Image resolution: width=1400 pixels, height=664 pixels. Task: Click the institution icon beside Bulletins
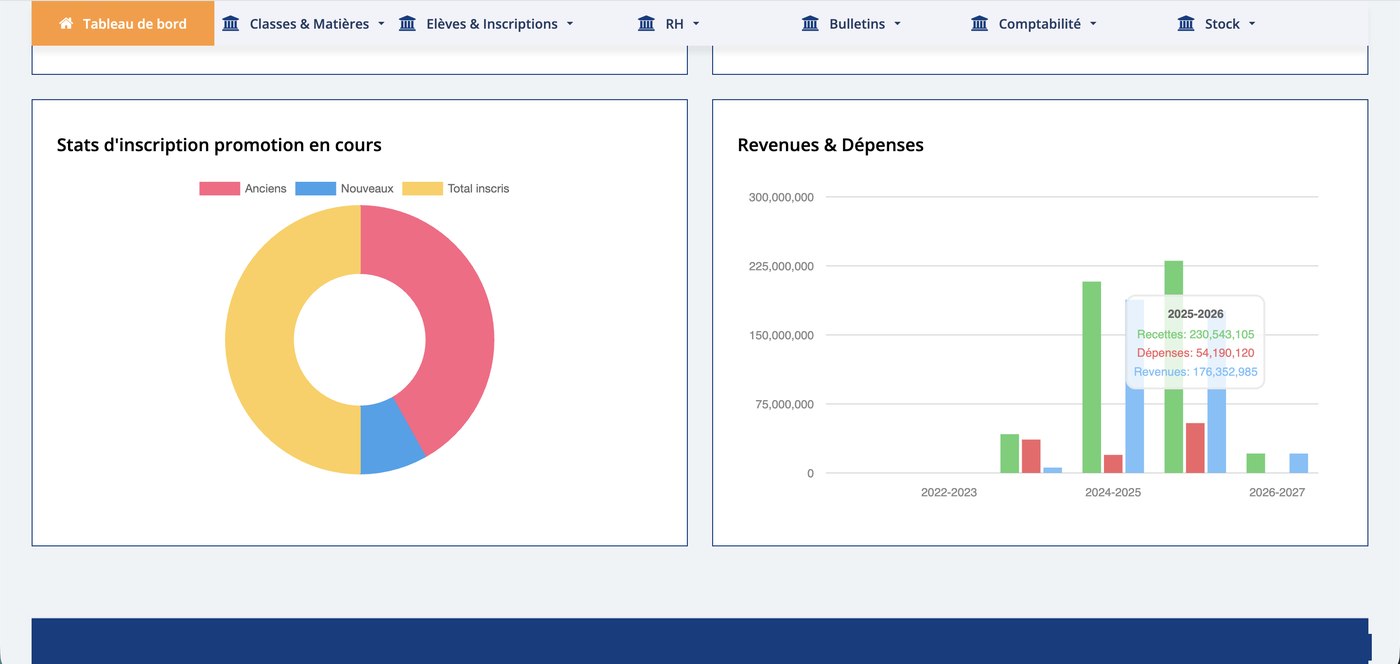[x=810, y=23]
